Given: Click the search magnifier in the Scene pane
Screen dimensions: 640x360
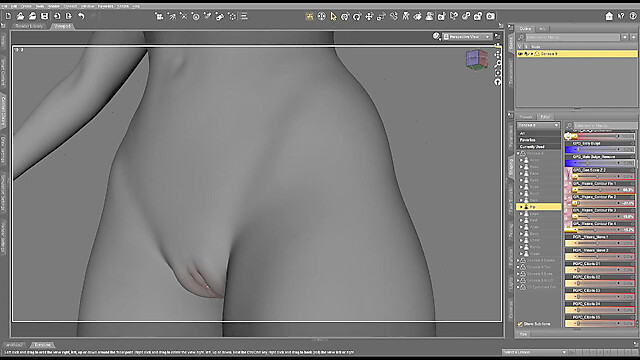Looking at the screenshot, I should tap(521, 37).
